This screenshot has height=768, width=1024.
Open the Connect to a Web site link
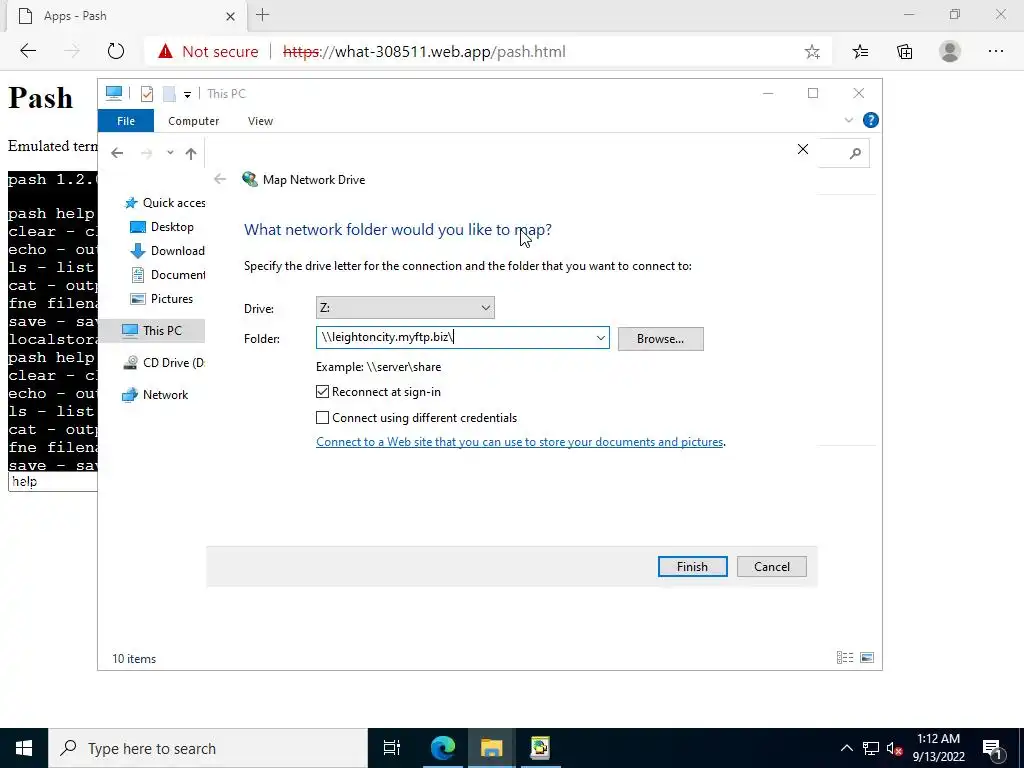(x=519, y=441)
